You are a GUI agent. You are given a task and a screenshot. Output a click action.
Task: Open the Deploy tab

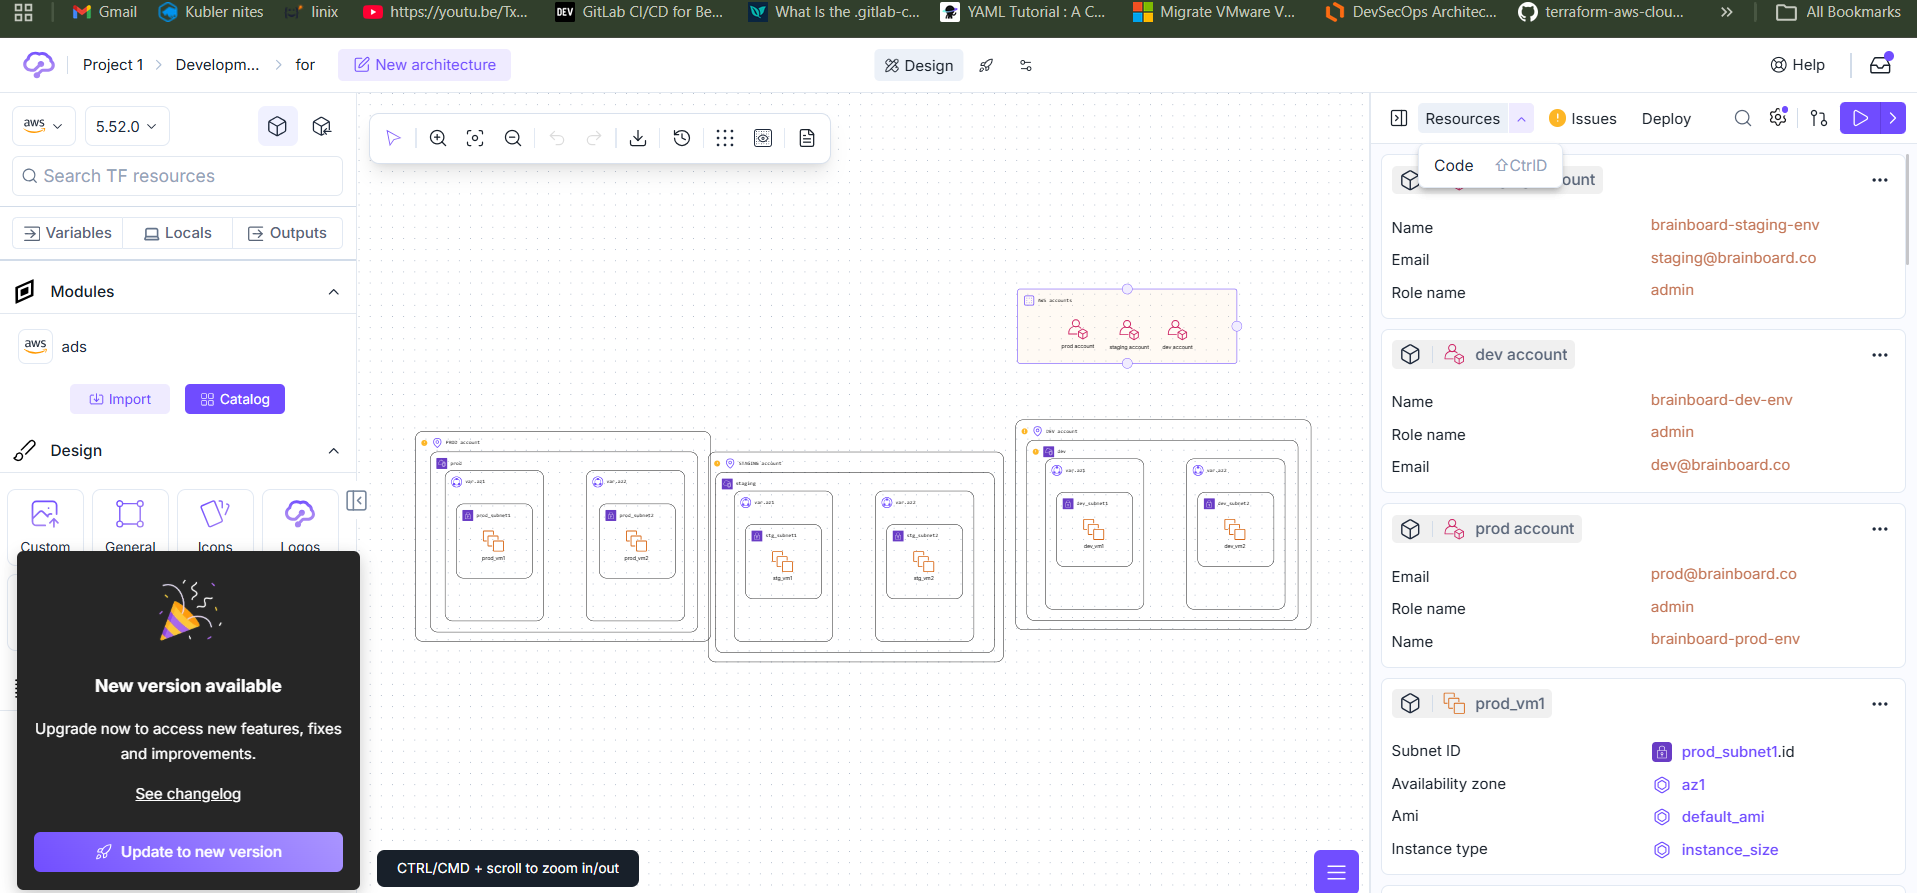(1666, 118)
